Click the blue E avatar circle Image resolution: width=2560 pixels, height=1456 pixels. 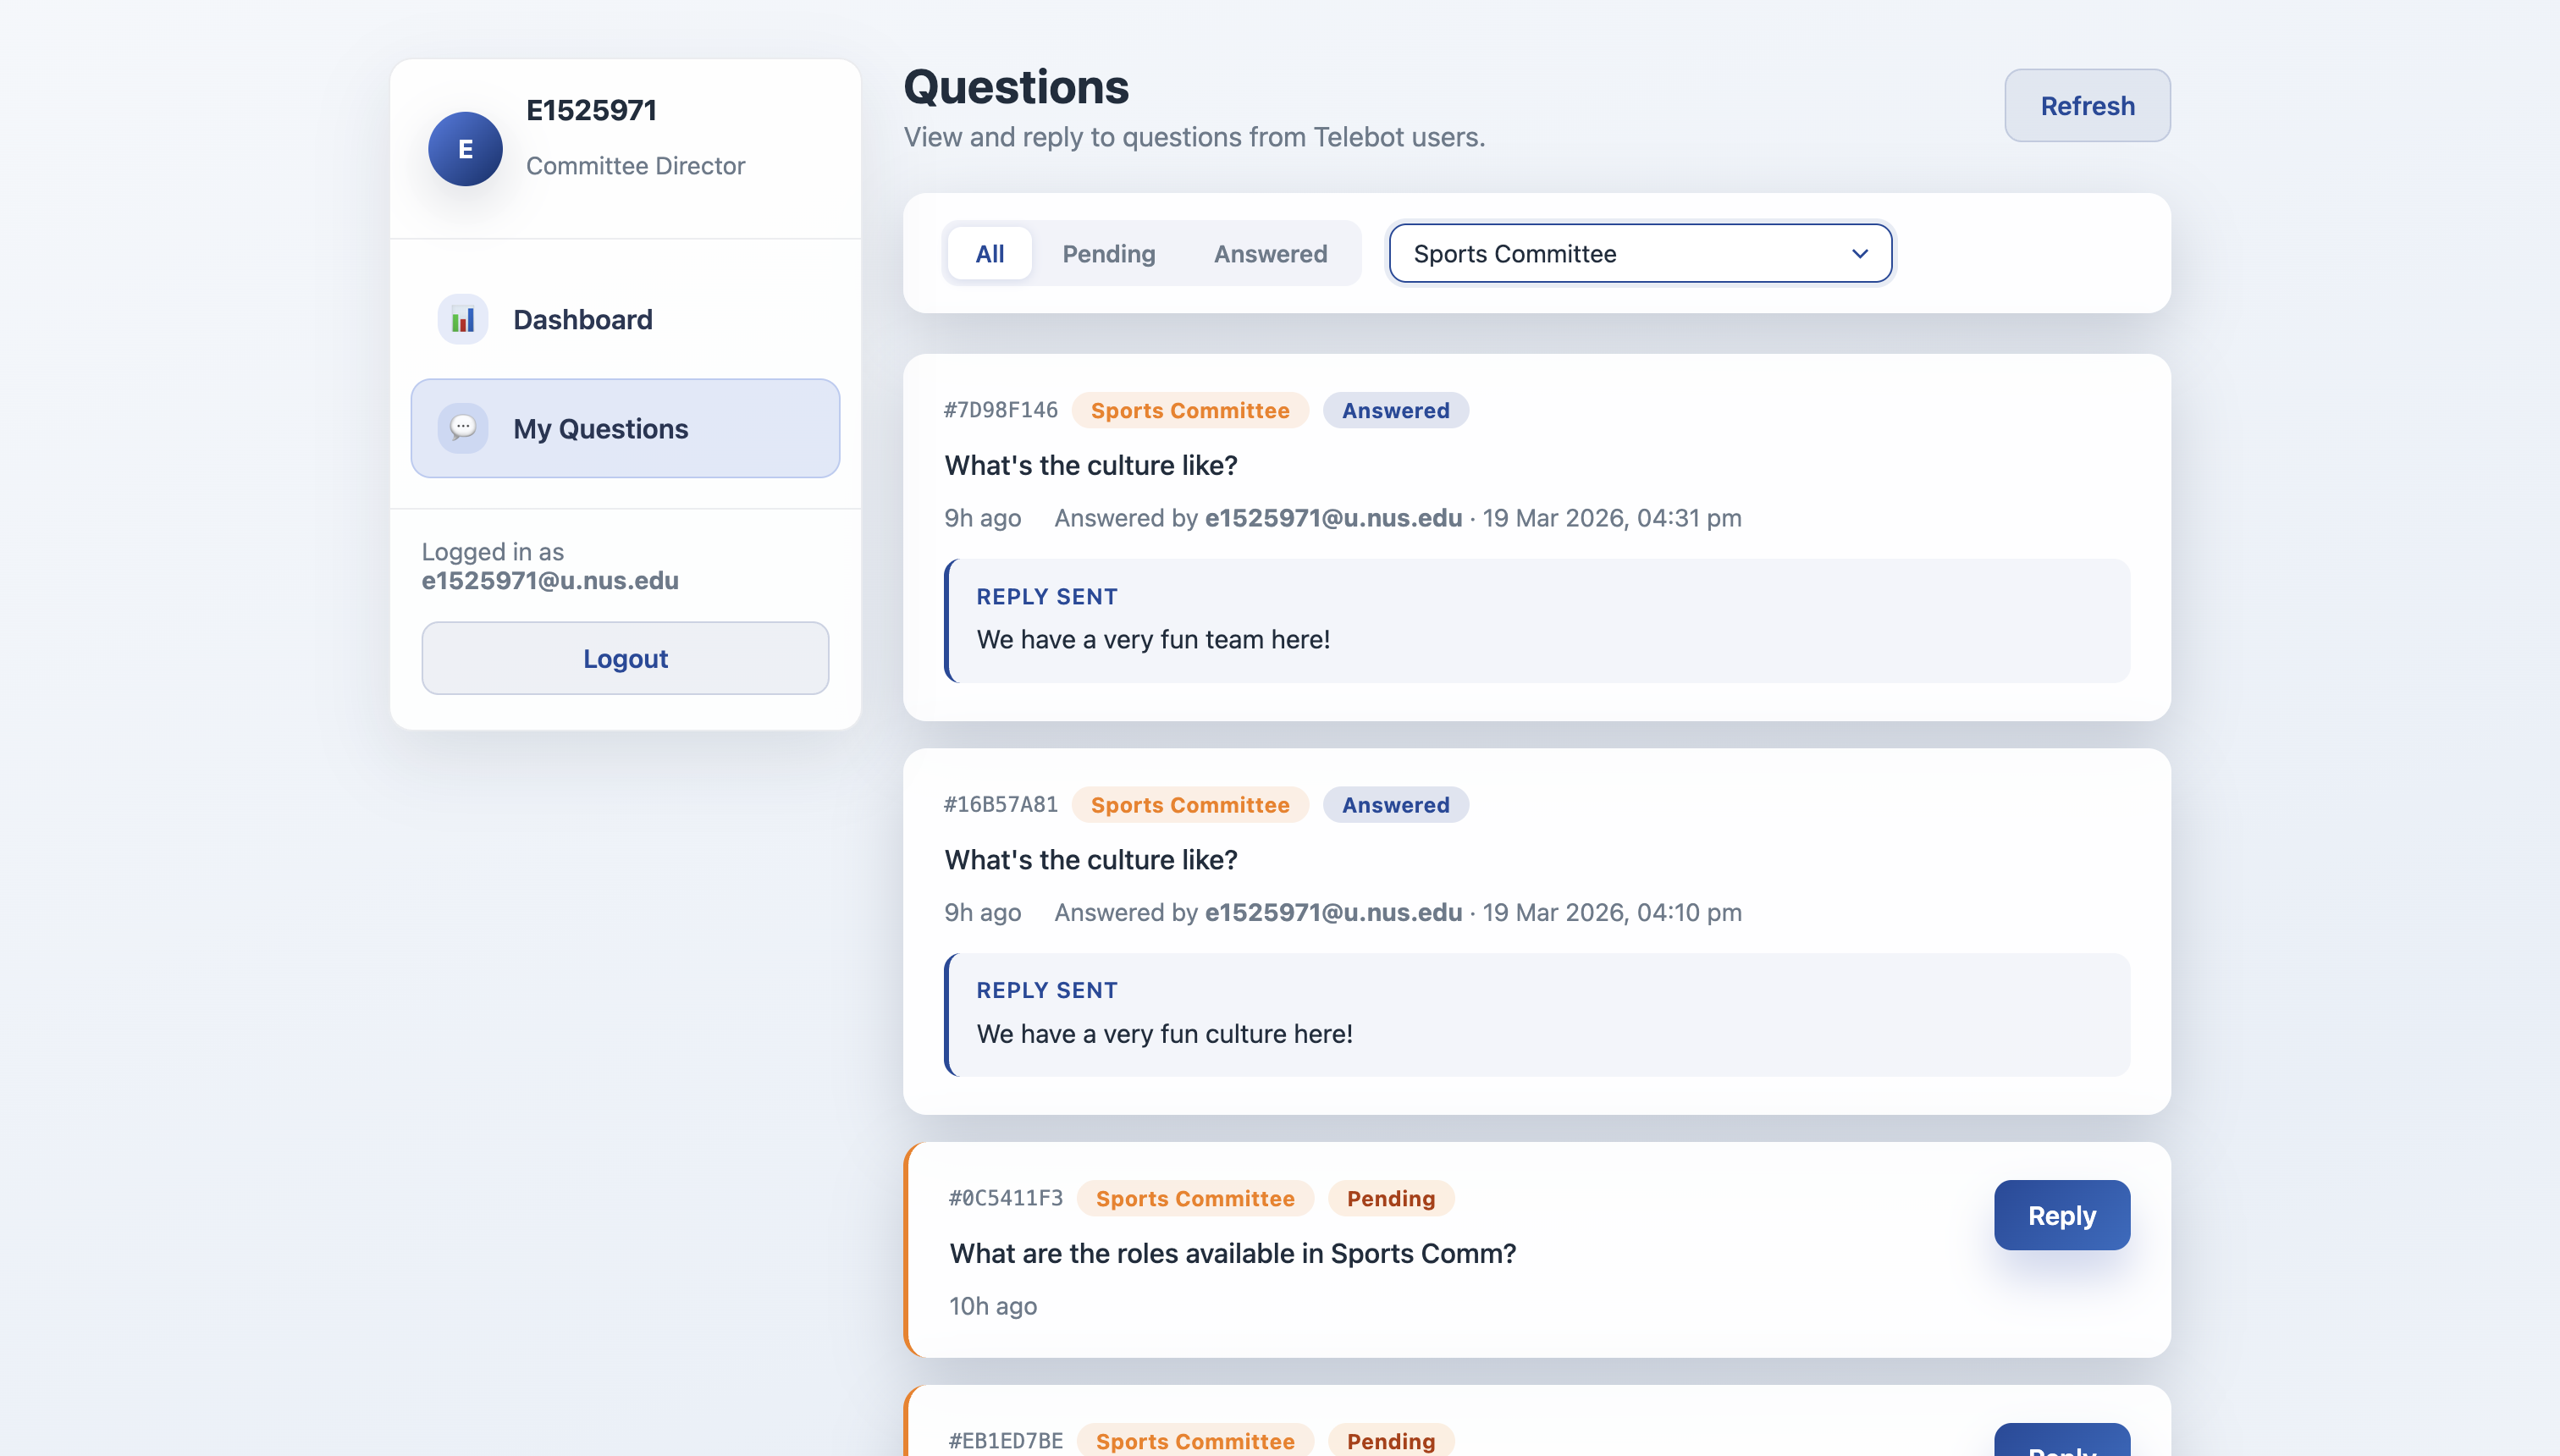pos(465,149)
